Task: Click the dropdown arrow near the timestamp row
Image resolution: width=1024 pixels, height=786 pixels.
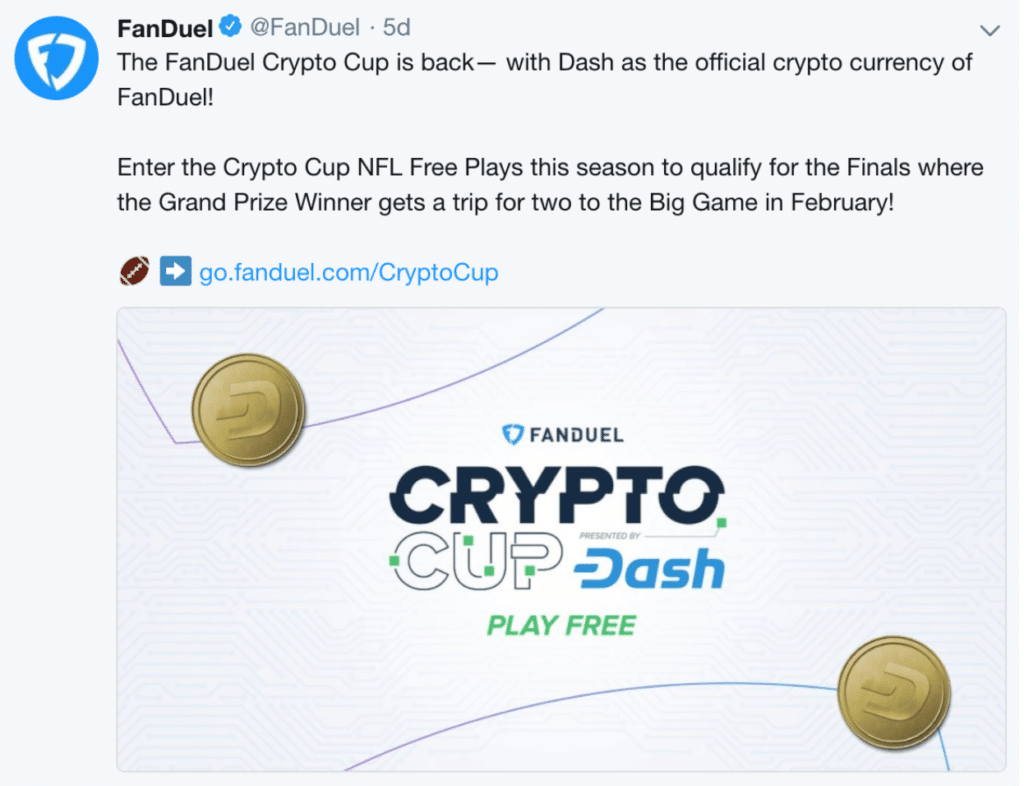Action: click(x=989, y=29)
